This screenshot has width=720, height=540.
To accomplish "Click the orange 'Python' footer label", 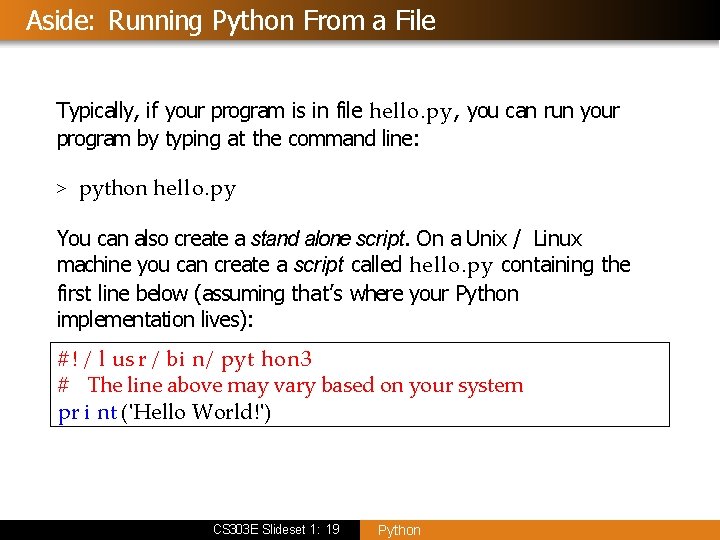I will [399, 530].
